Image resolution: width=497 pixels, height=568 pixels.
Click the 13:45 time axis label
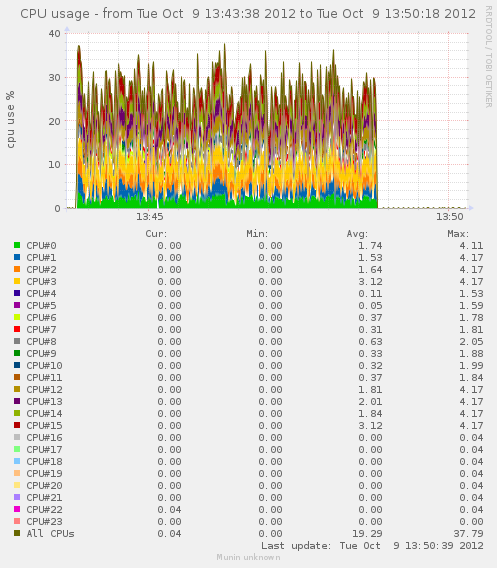(x=150, y=217)
